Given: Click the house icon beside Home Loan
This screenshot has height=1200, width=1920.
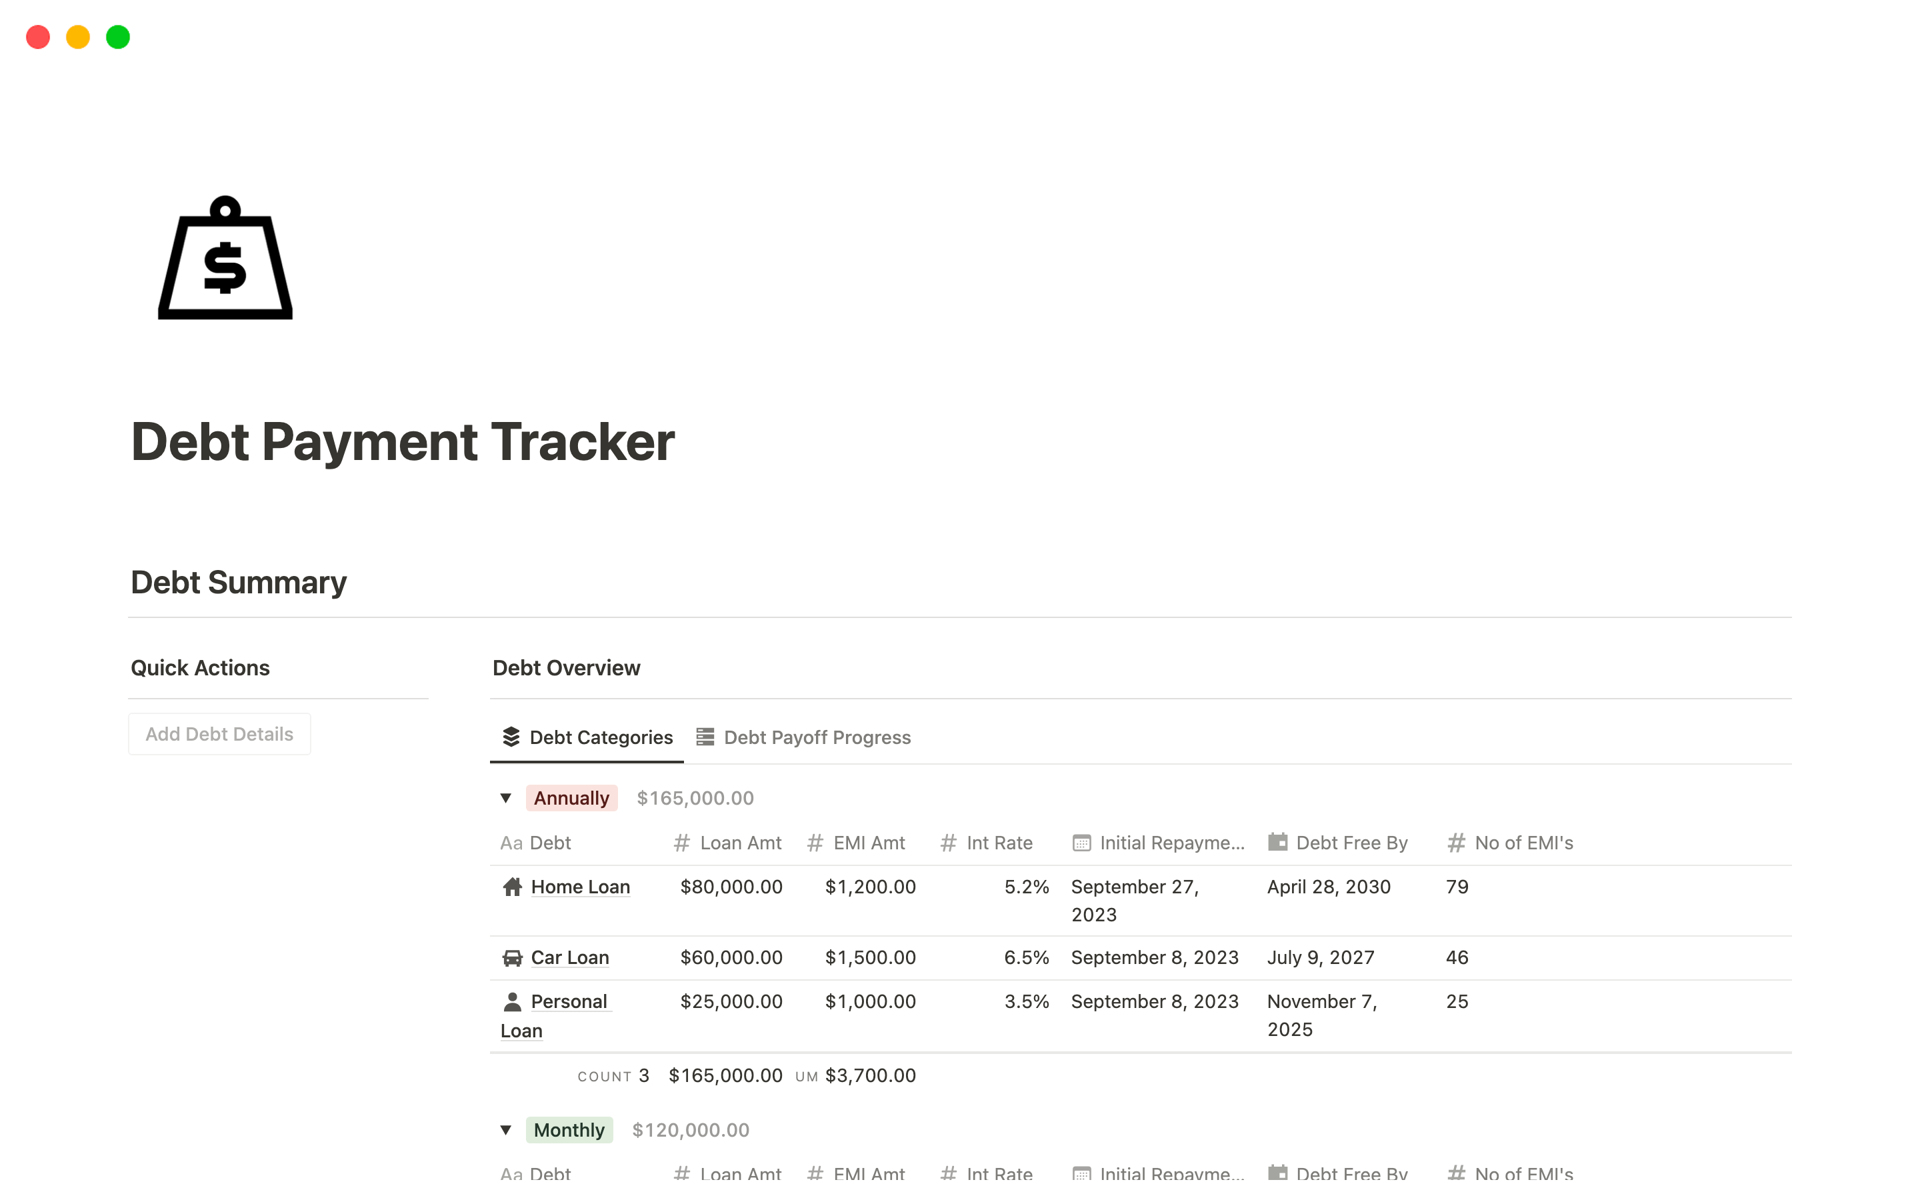Looking at the screenshot, I should (512, 887).
